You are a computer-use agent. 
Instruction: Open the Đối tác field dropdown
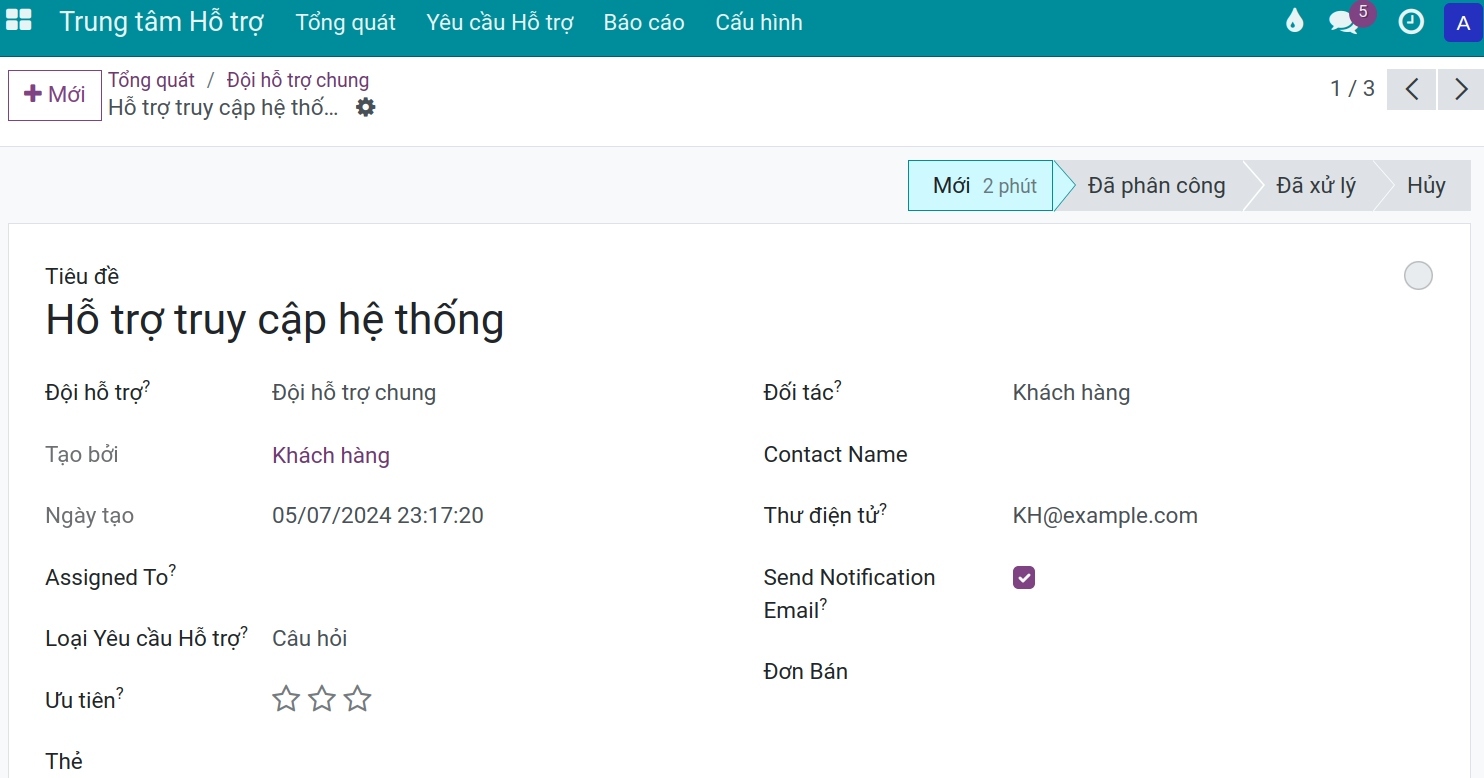(x=1224, y=393)
